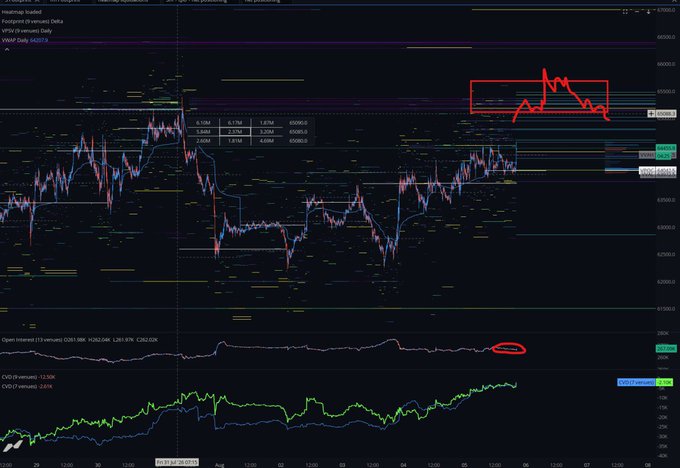Select the CVD (9 venues) legend entry
Viewport: 680px width, 468px height.
28,377
